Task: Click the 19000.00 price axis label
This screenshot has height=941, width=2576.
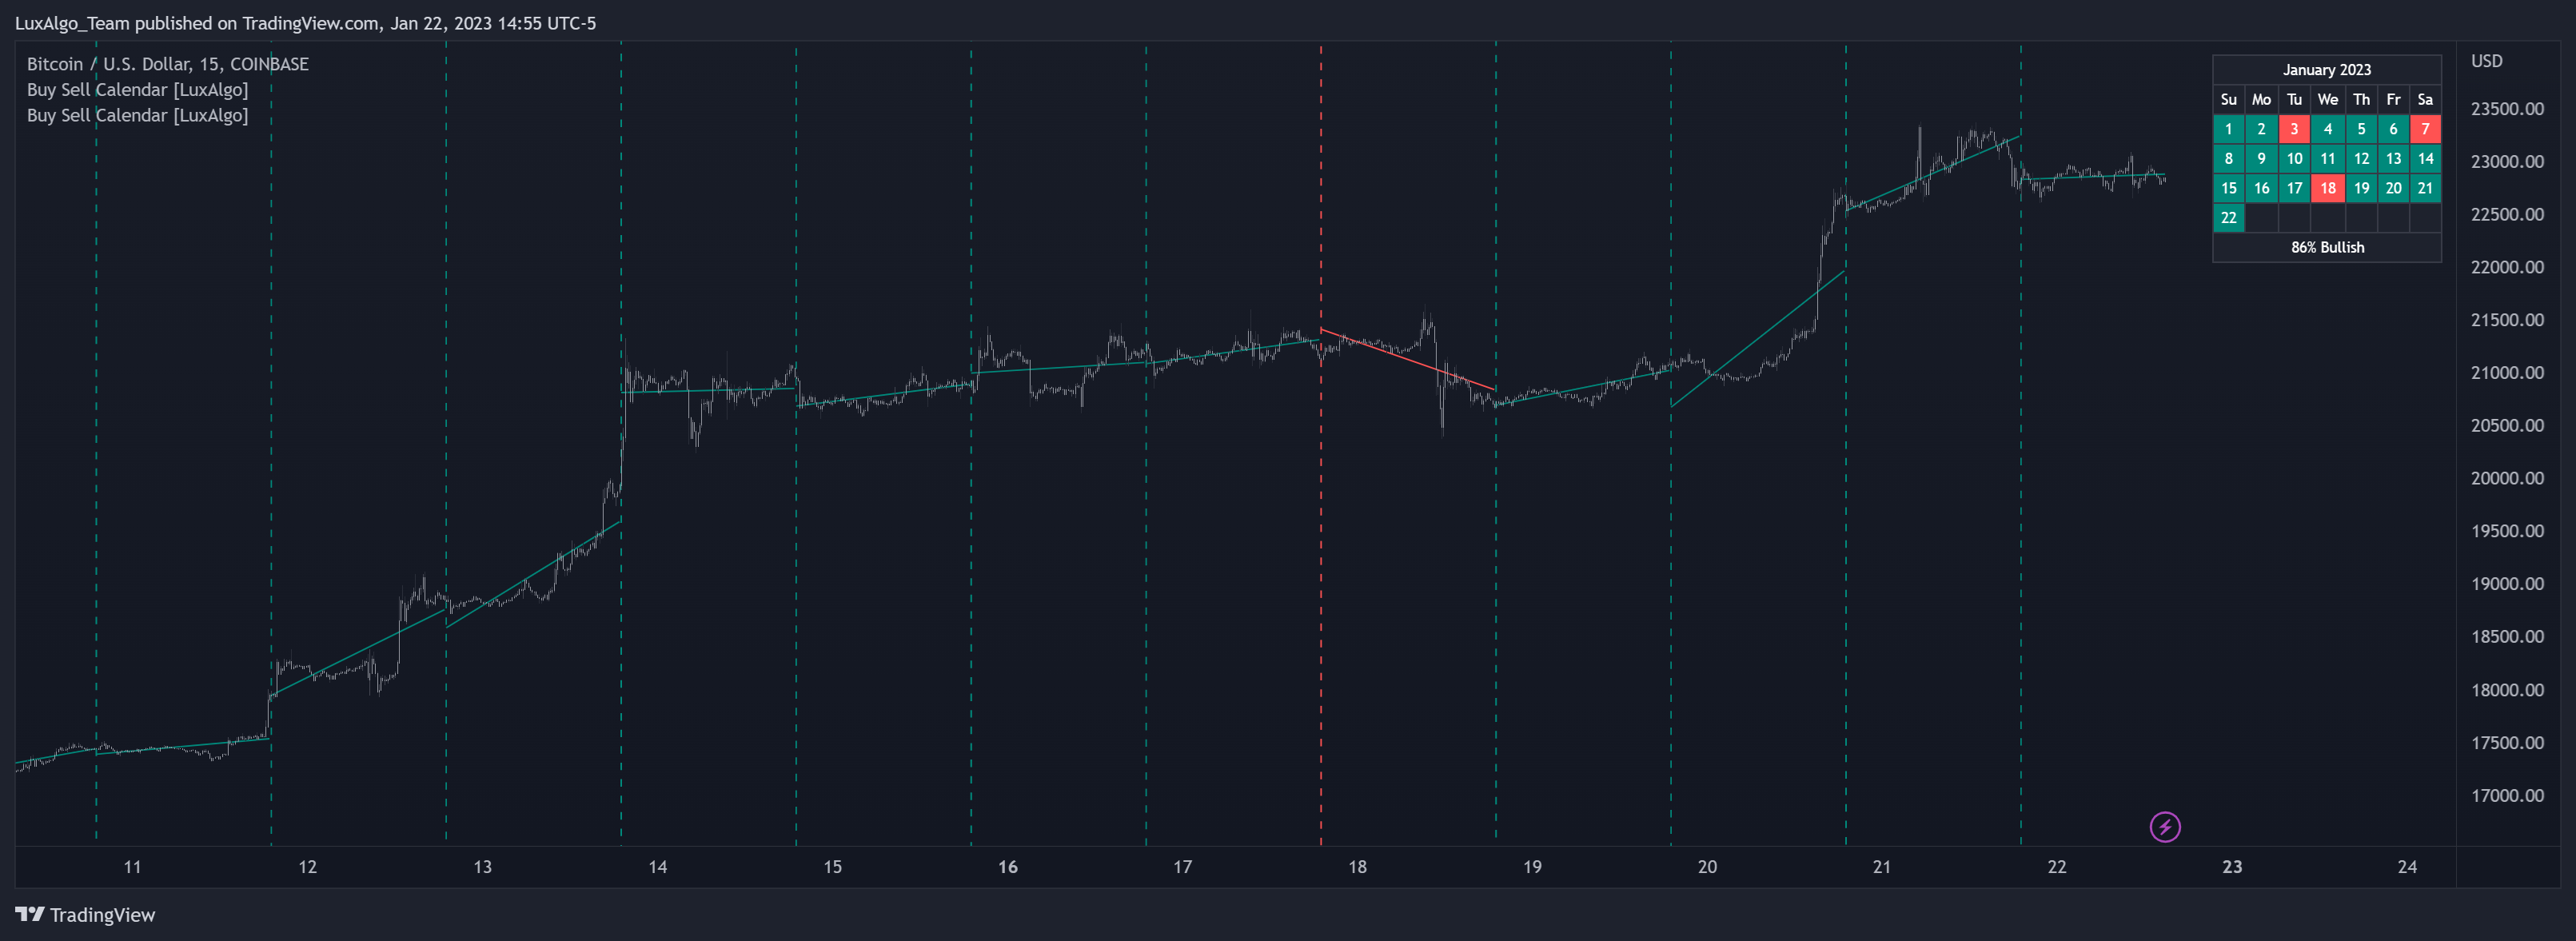Action: pos(2507,584)
